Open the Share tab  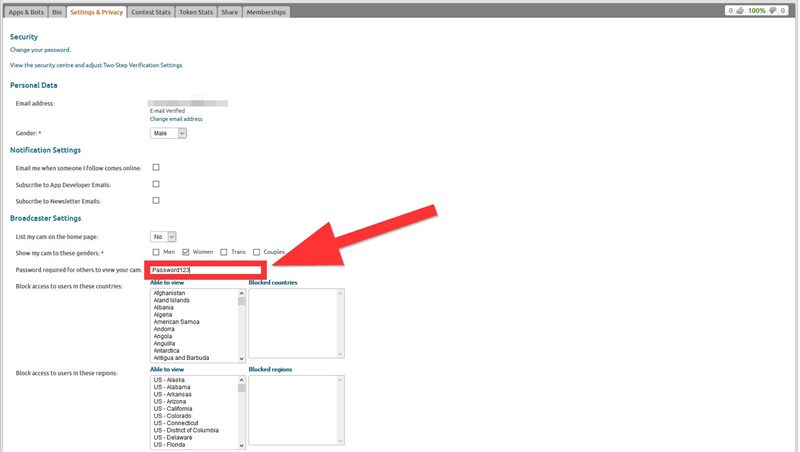[x=230, y=12]
